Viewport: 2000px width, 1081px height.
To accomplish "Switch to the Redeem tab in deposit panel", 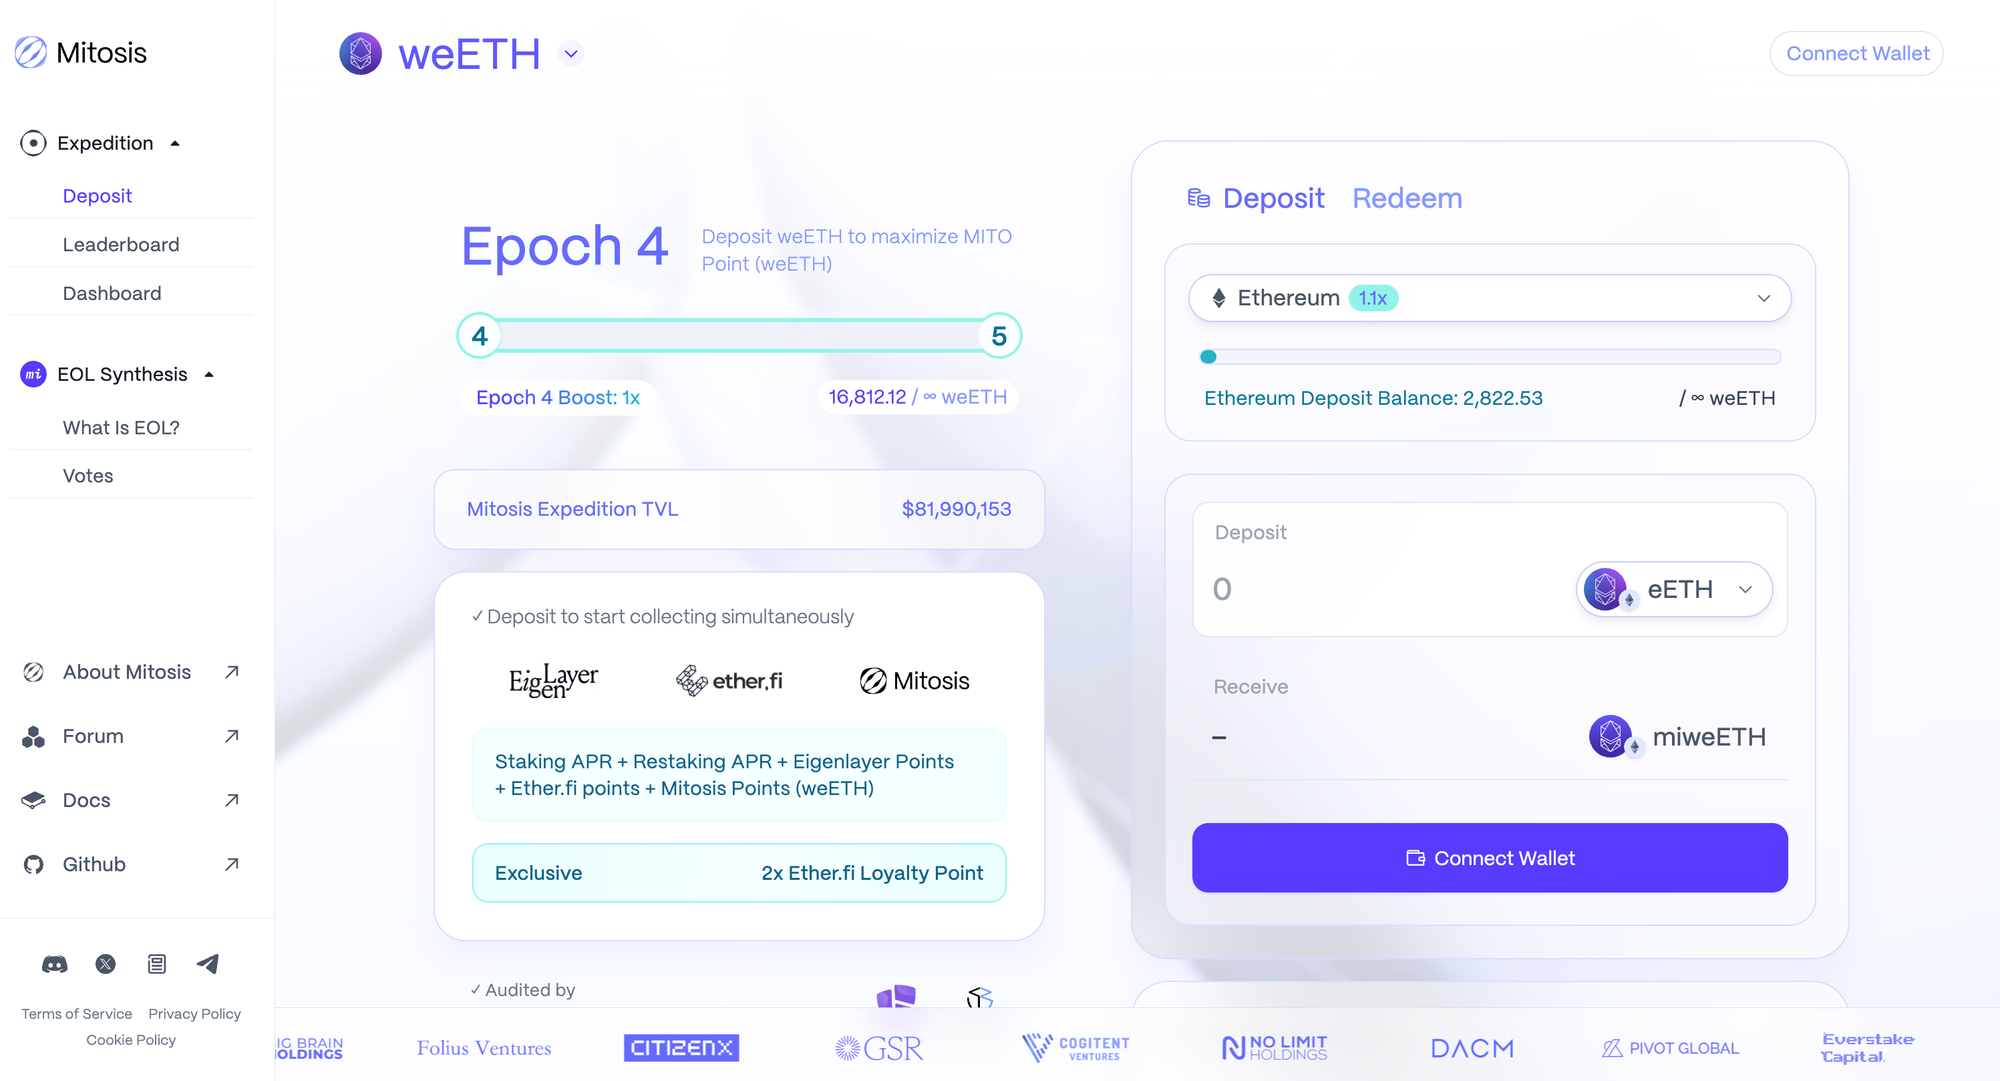I will pos(1408,197).
